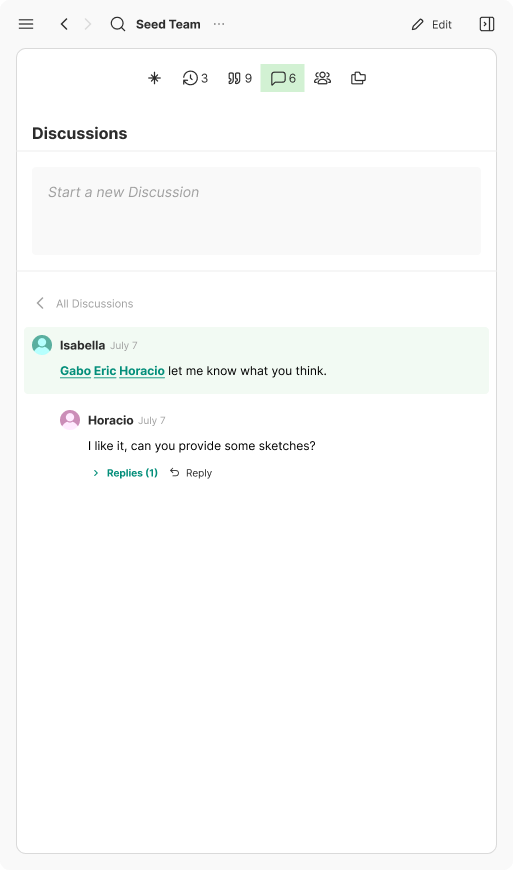Click the Edit pencil button

pyautogui.click(x=431, y=24)
